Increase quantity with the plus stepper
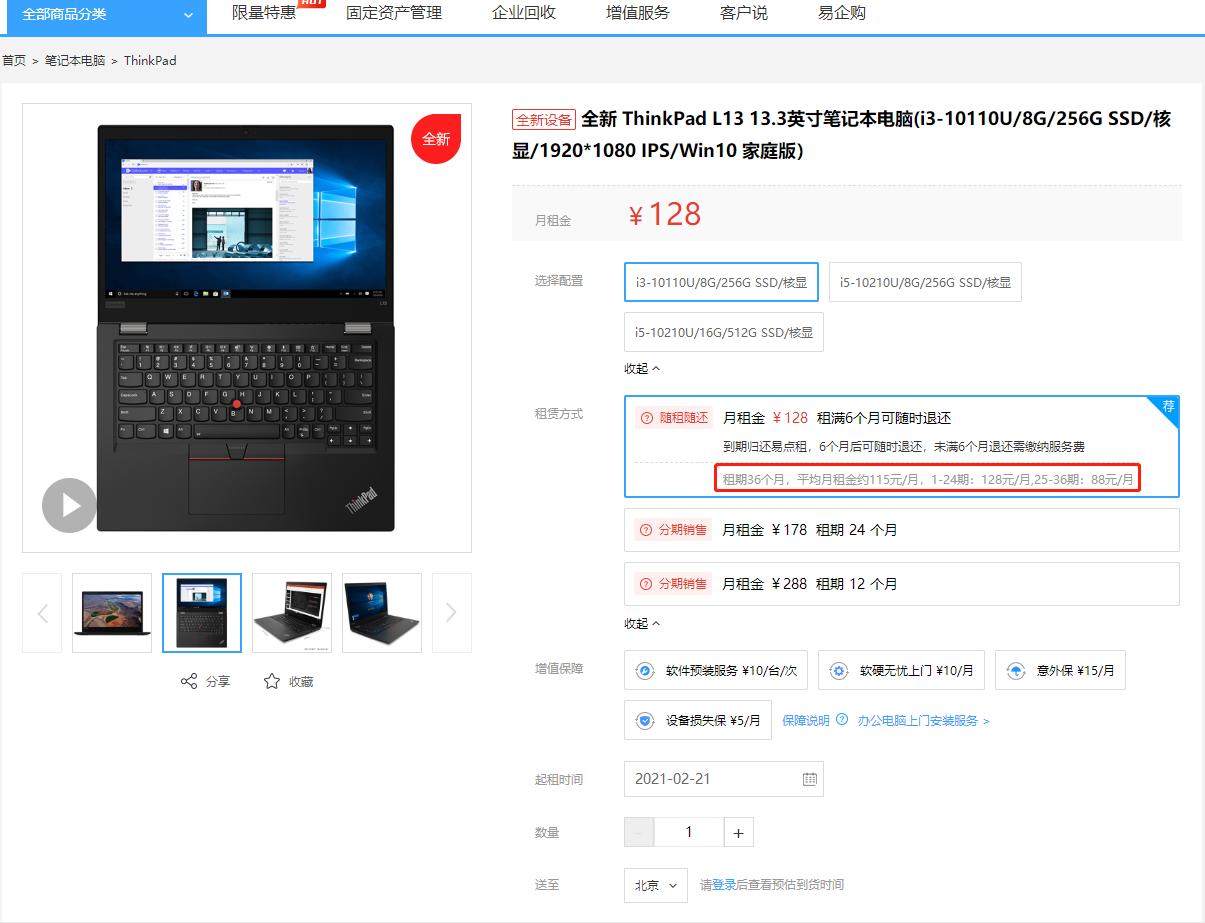Viewport: 1205px width, 923px height. (740, 831)
